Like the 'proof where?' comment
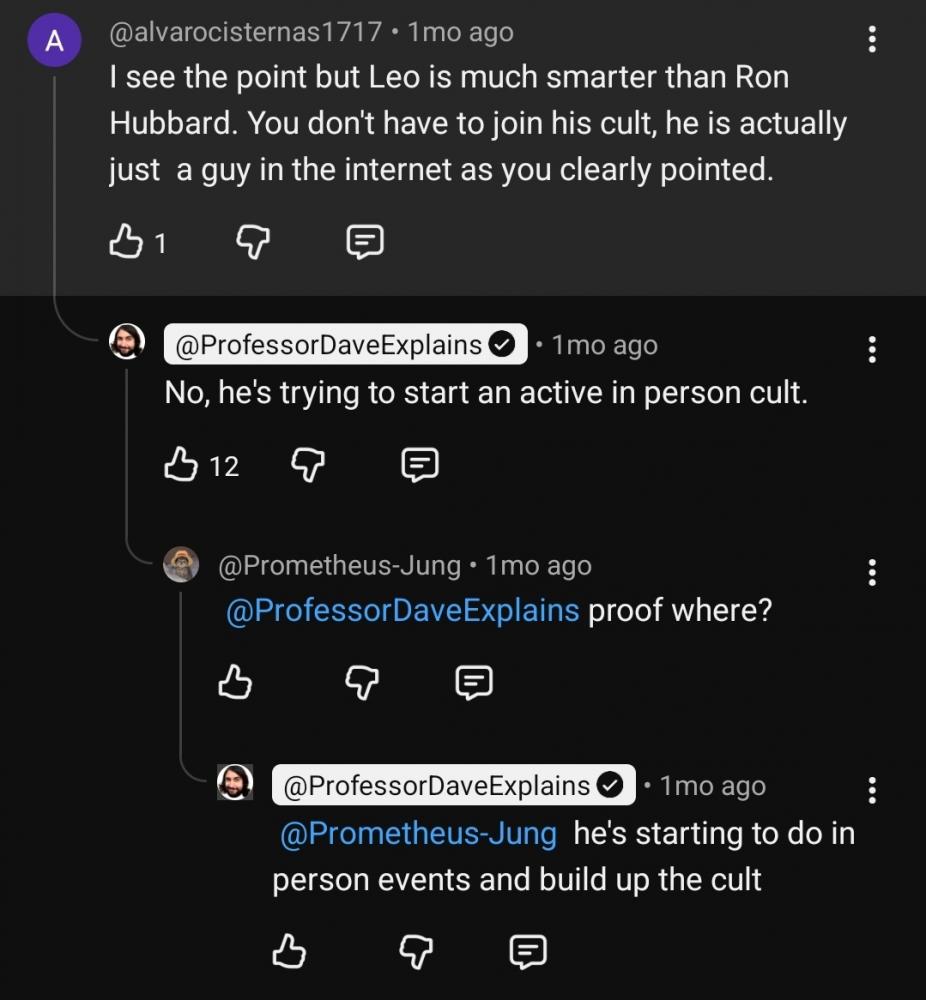 click(x=235, y=682)
